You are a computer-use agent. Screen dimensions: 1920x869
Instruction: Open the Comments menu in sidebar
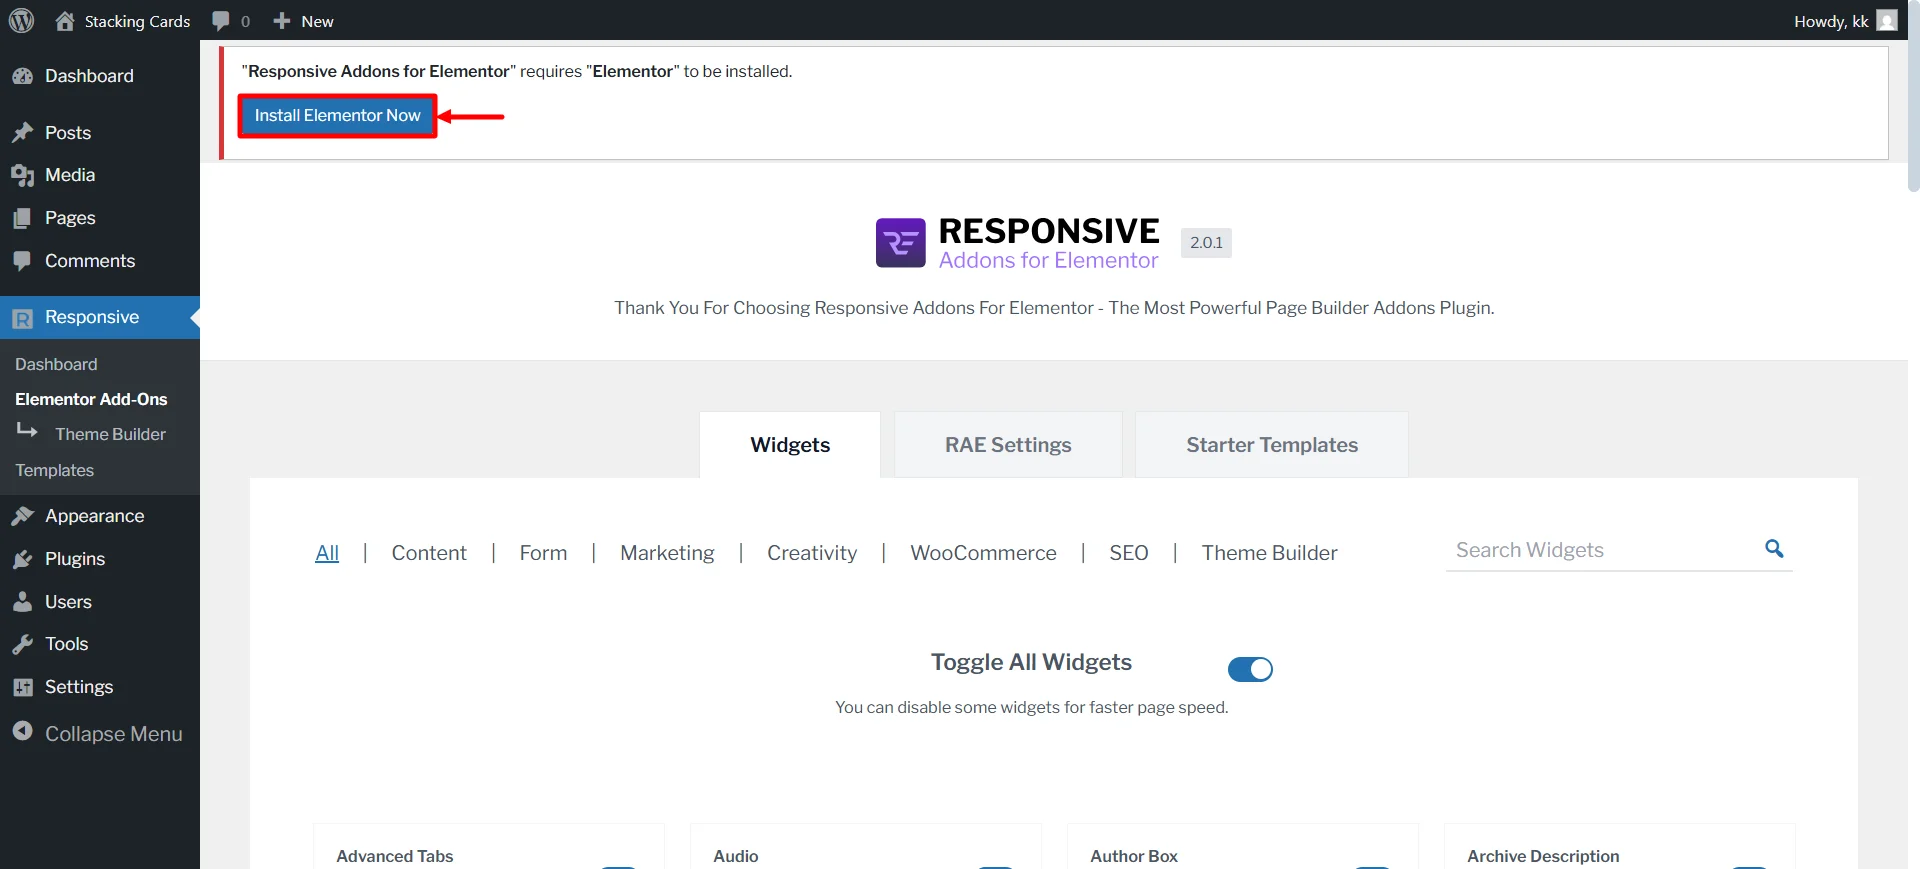coord(100,261)
